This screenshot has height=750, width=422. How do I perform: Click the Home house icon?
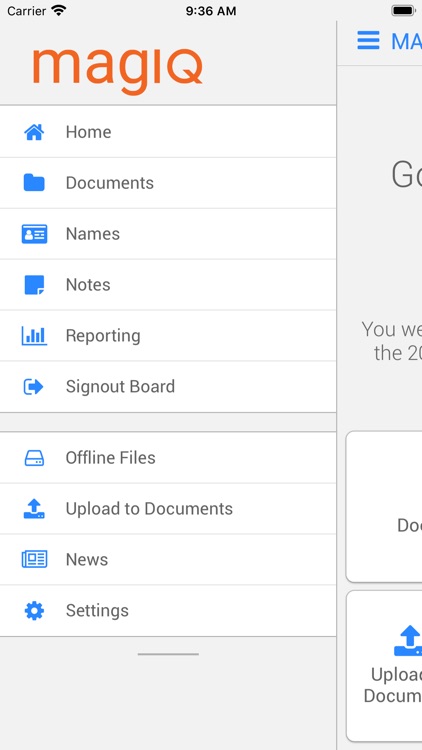tap(34, 132)
